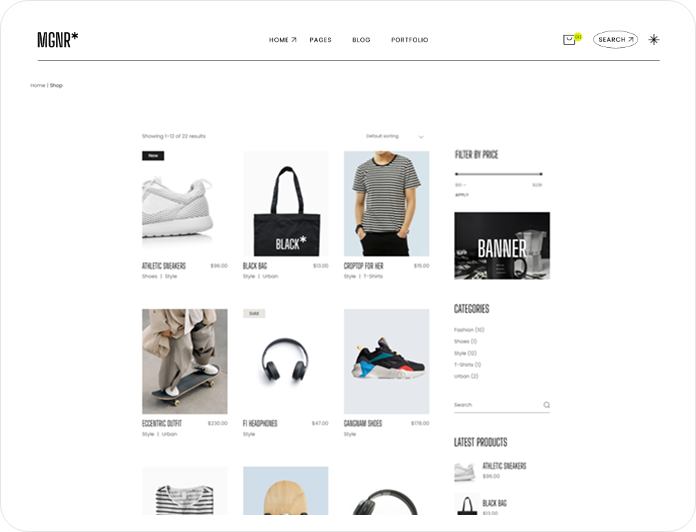Select the Blog menu item
Screen dimensions: 696x532
coord(361,40)
